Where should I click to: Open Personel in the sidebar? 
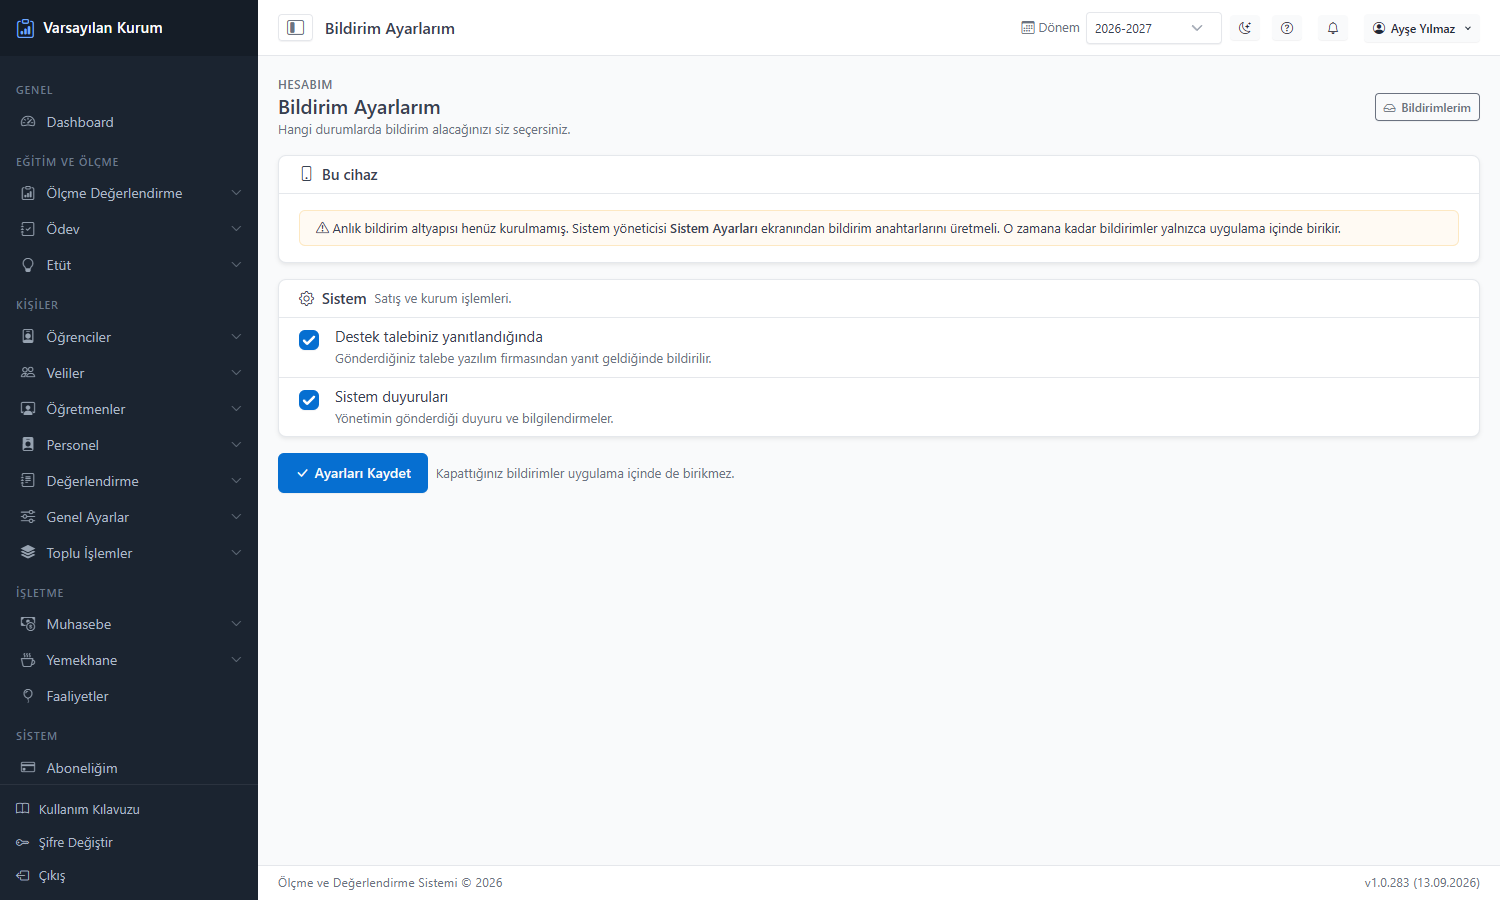tap(129, 445)
